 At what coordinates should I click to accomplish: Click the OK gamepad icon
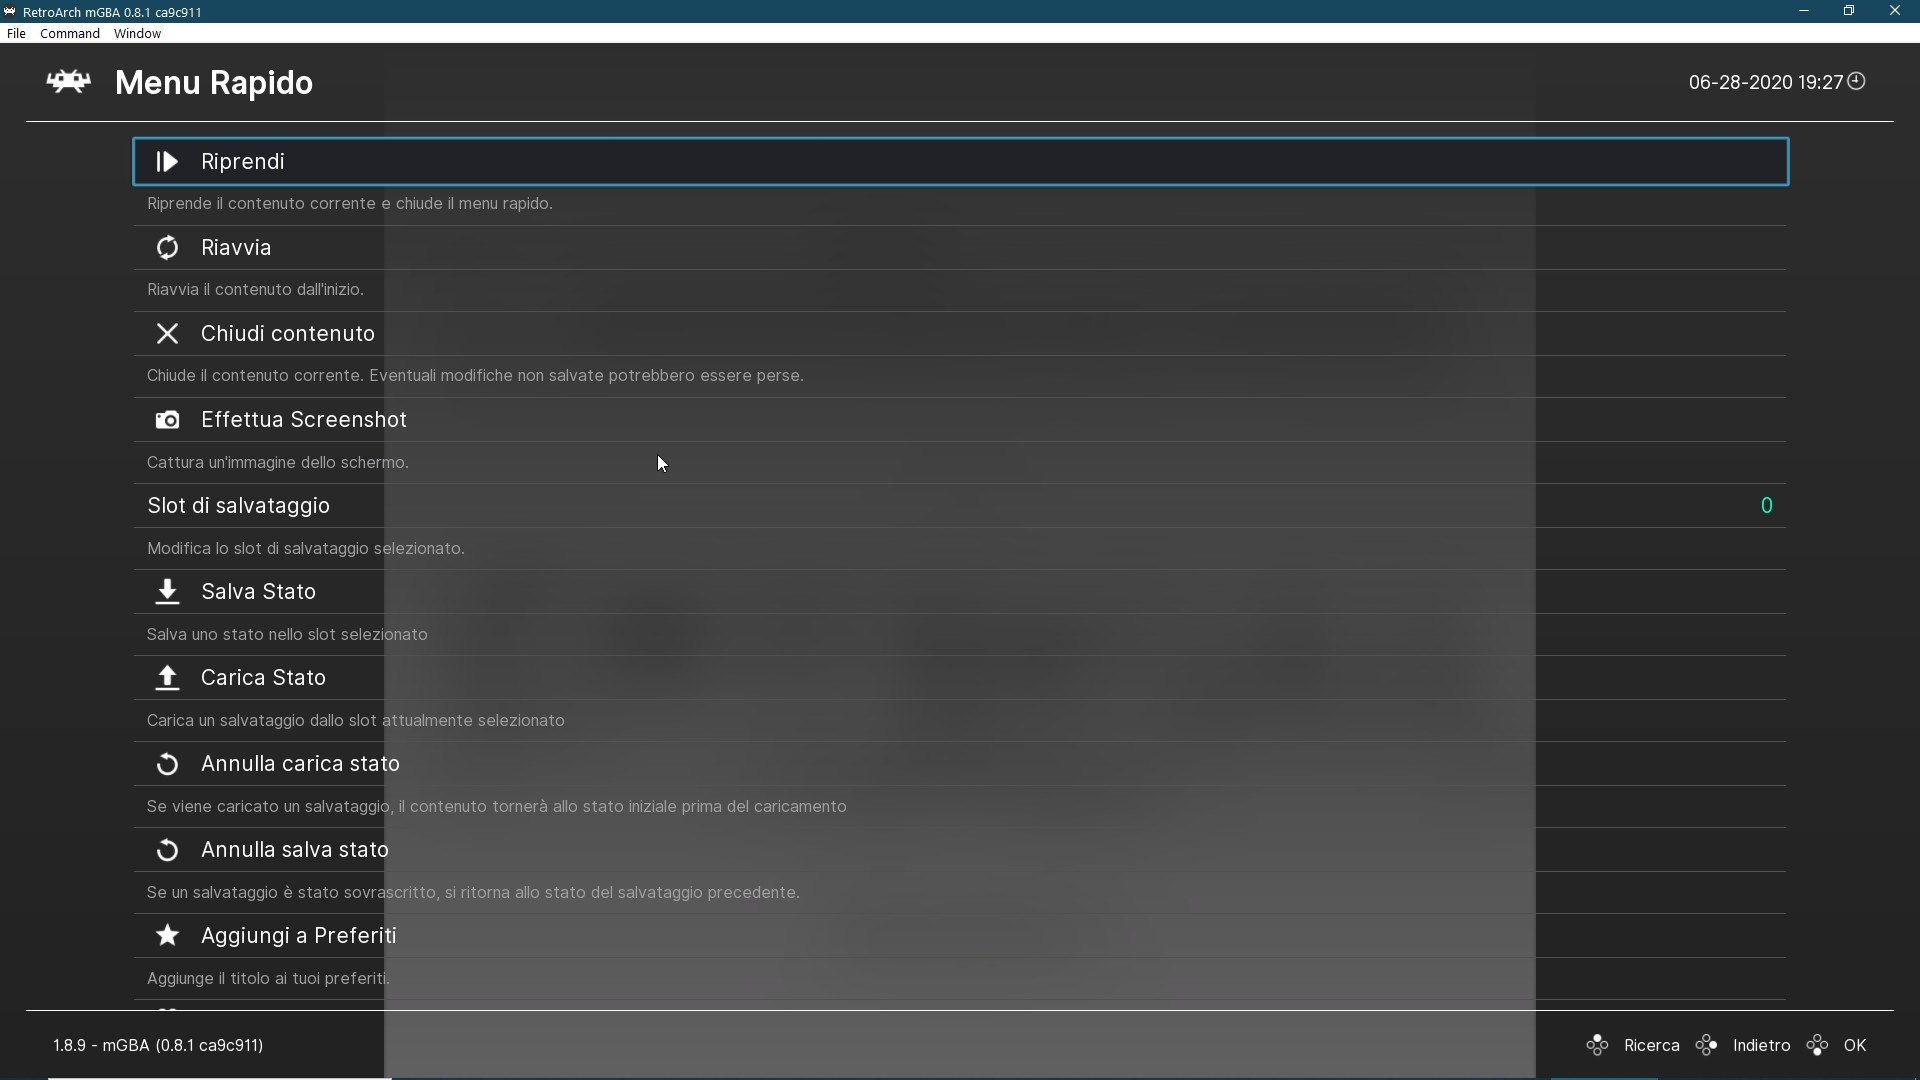coord(1817,1045)
